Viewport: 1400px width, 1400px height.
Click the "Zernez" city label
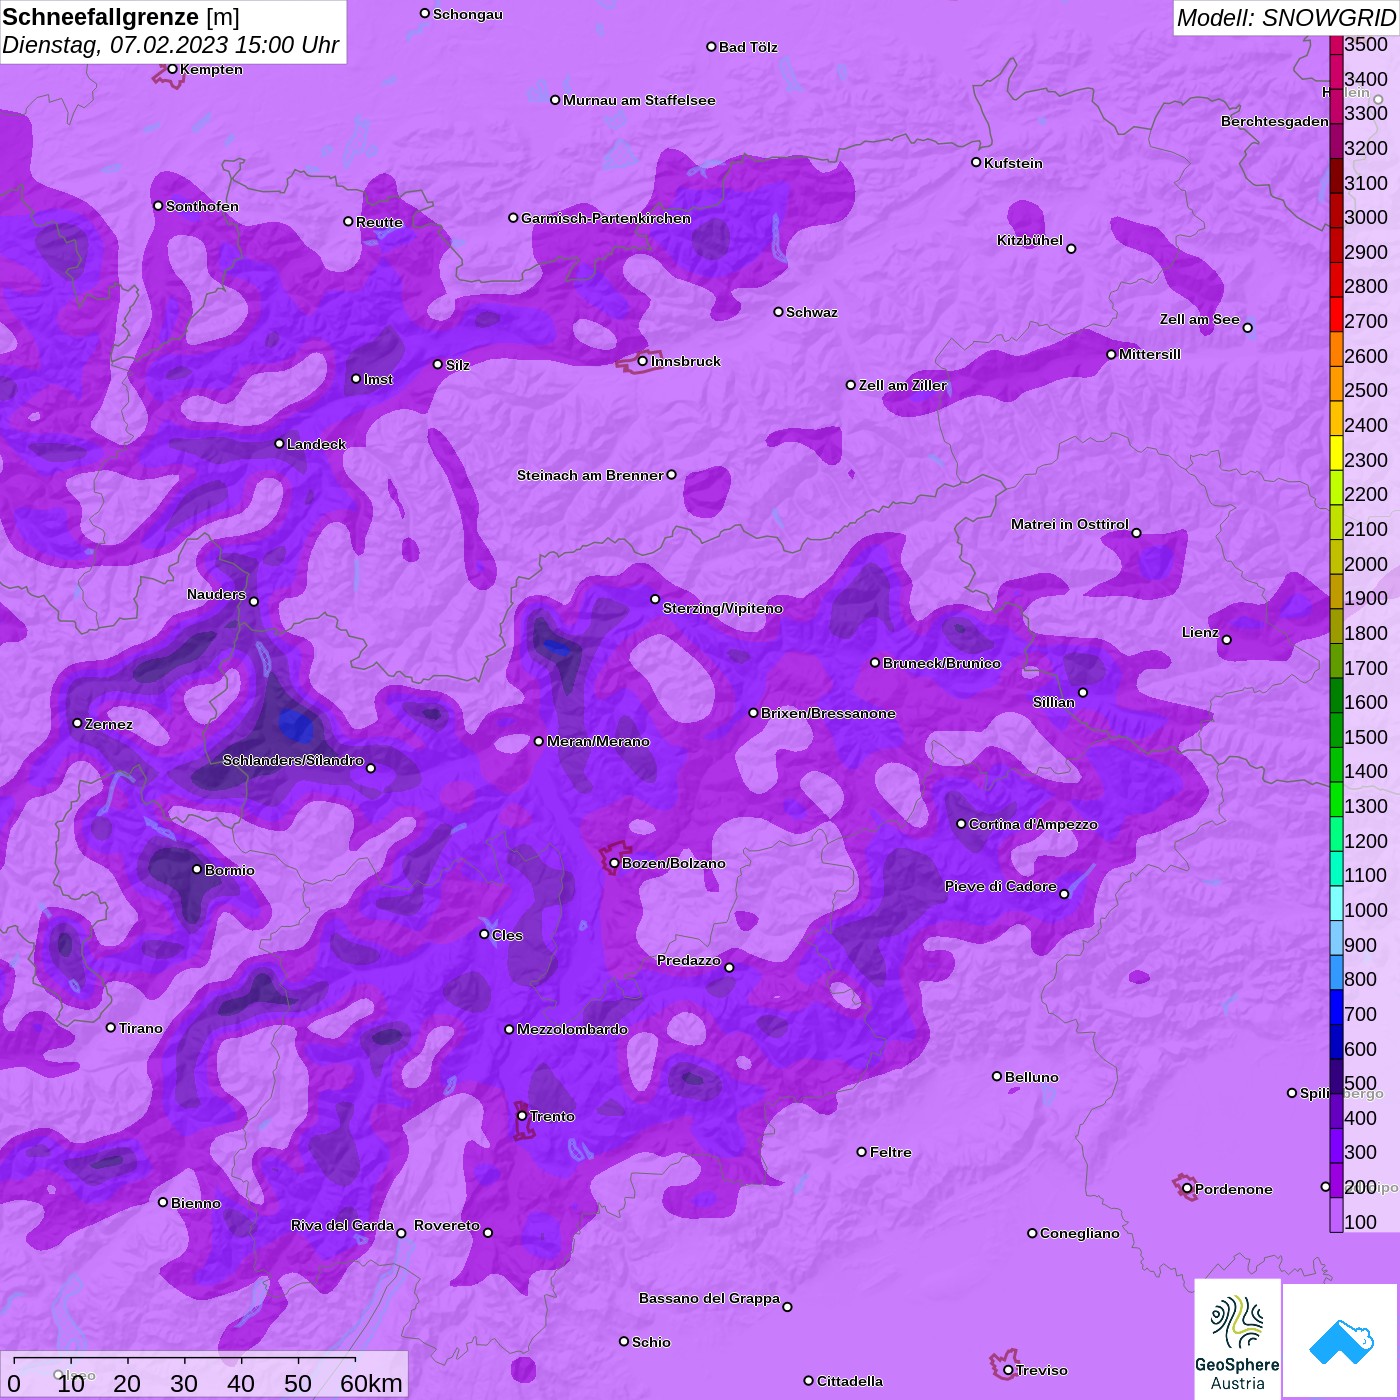[x=109, y=724]
